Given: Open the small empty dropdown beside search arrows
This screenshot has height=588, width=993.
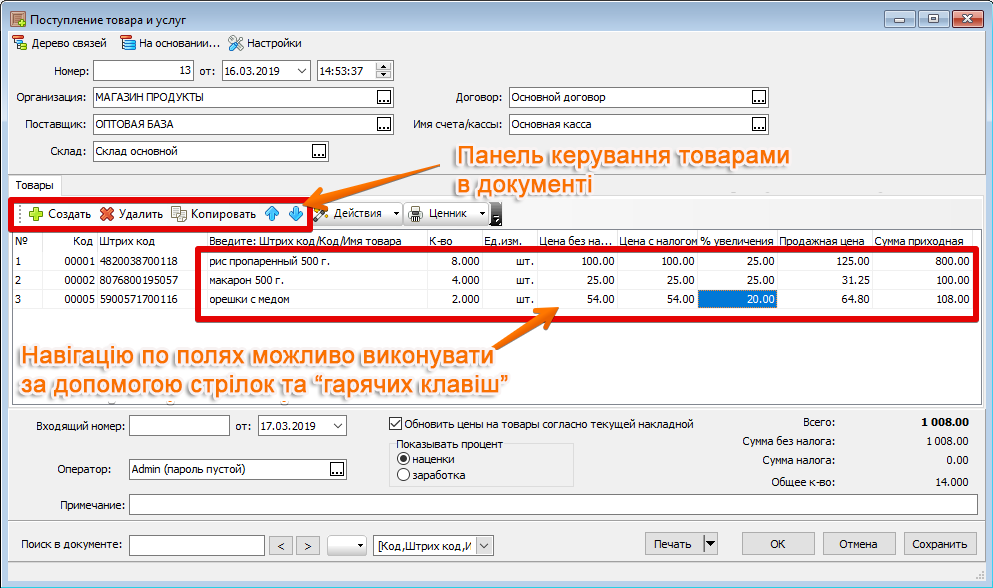Looking at the screenshot, I should coord(347,546).
